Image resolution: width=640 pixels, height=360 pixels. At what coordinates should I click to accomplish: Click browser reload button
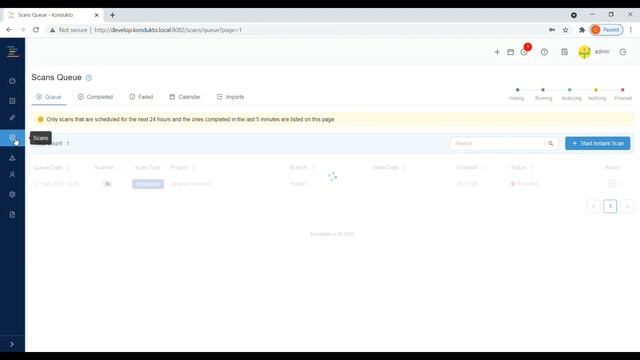click(x=36, y=30)
